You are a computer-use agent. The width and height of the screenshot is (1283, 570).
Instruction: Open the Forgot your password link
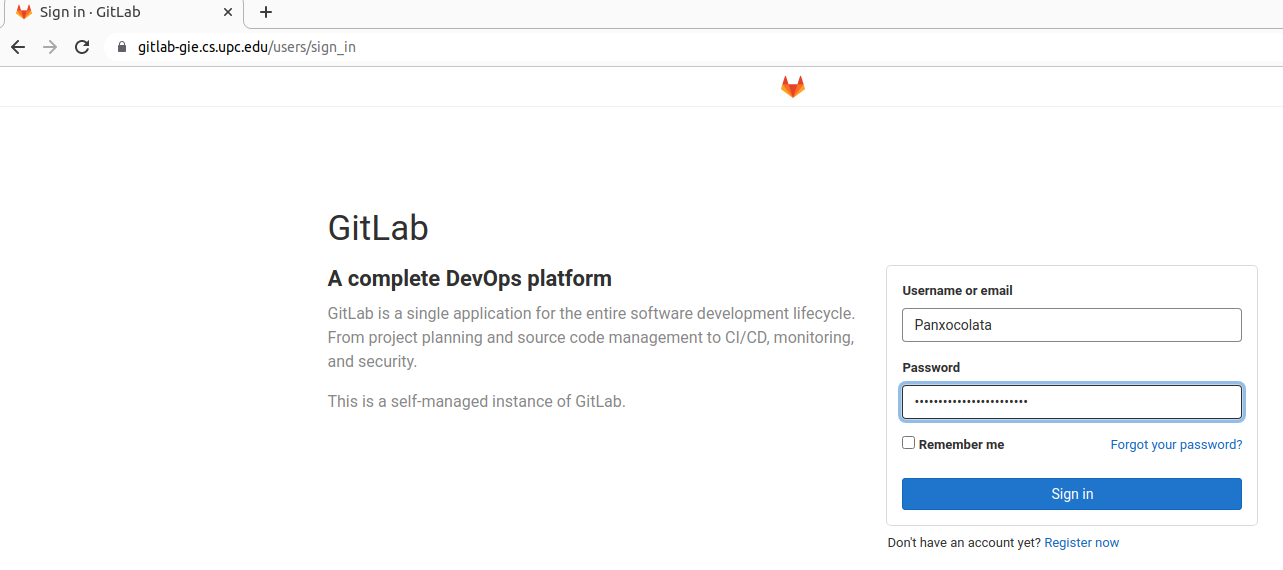pos(1176,445)
